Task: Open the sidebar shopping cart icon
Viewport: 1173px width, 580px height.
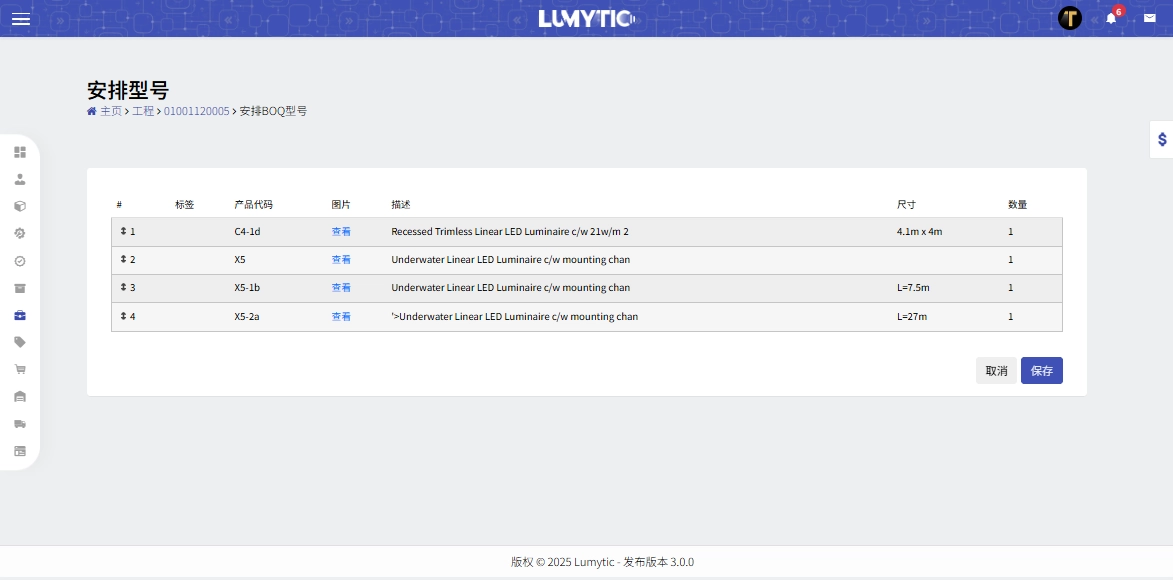Action: point(20,369)
